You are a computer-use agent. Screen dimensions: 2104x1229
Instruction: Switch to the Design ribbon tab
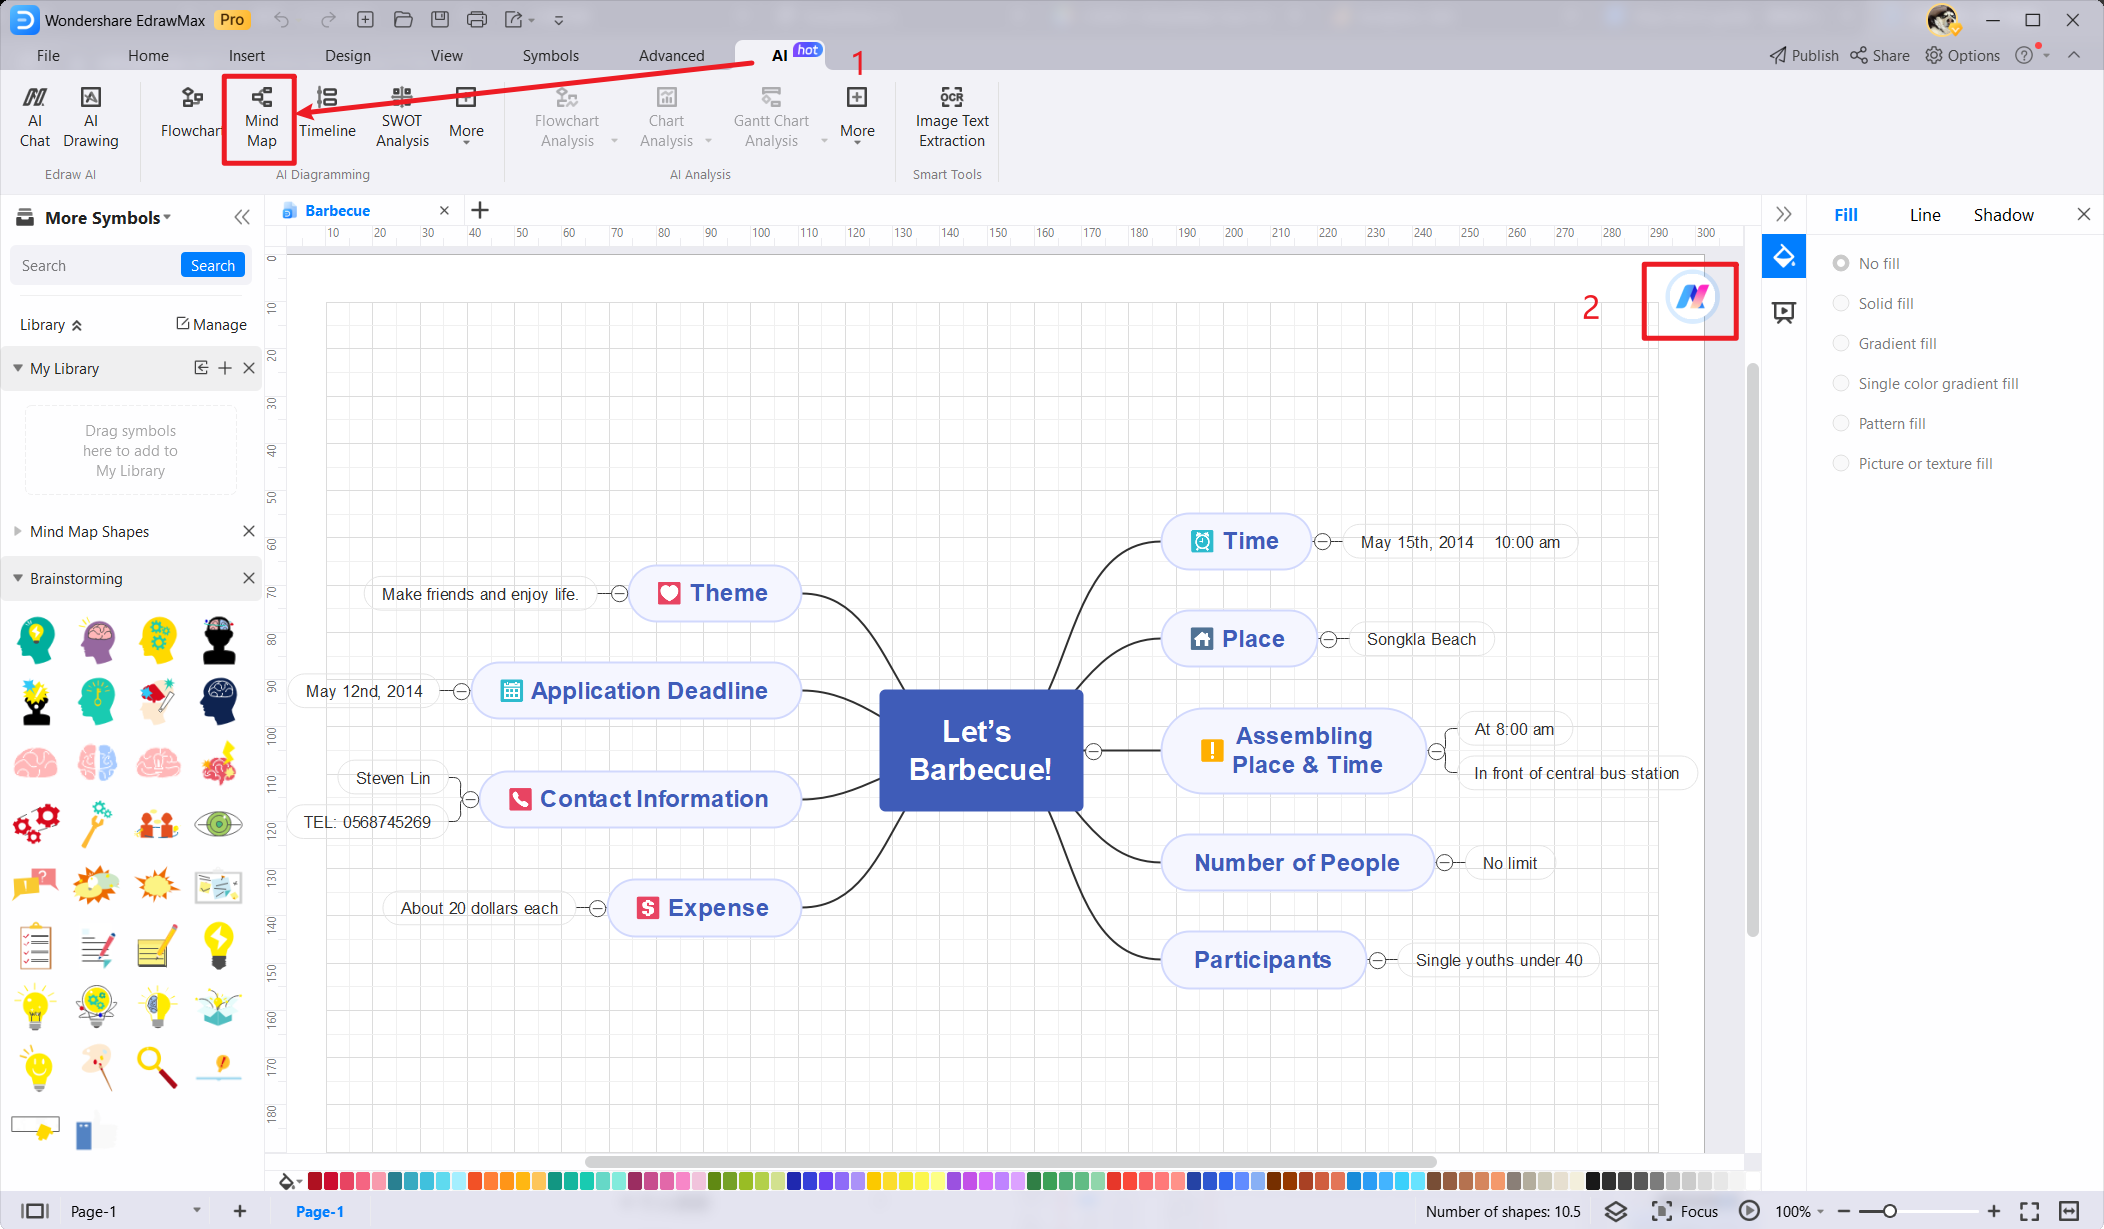pos(347,56)
